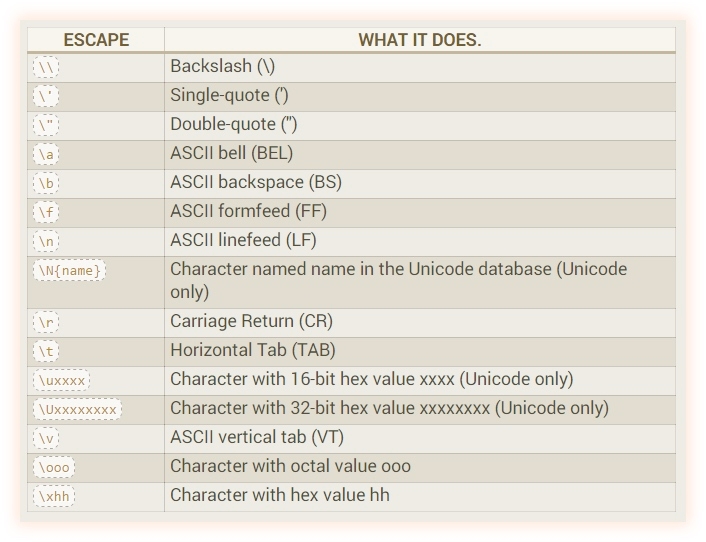The width and height of the screenshot is (706, 542).
Task: Click the Horizontal Tab (TAB) description
Action: click(252, 350)
